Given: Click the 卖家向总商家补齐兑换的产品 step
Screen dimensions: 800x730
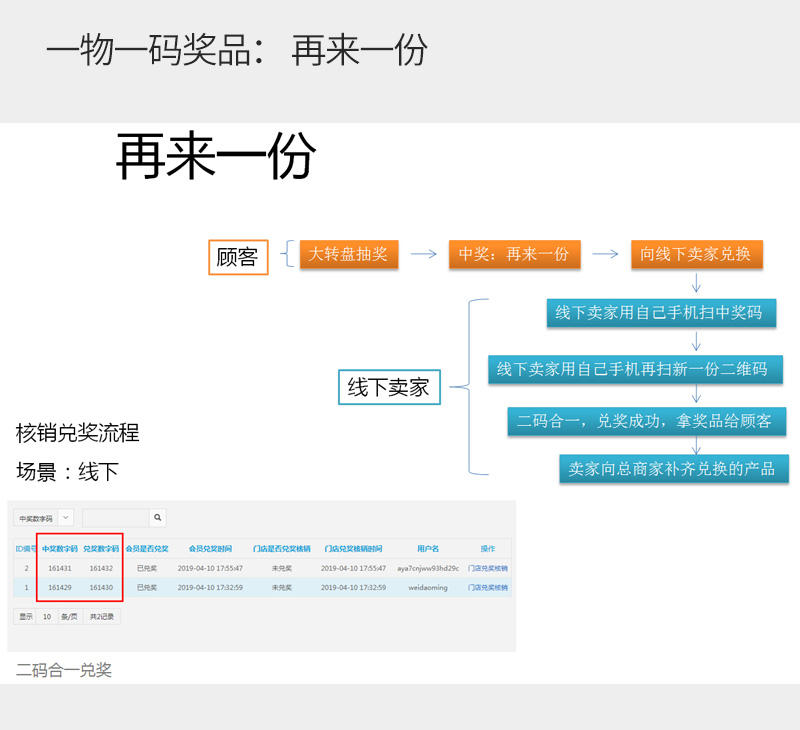Looking at the screenshot, I should click(x=671, y=469).
